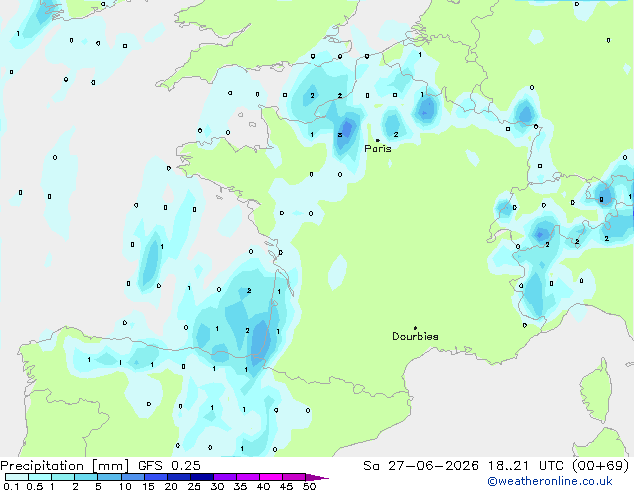Click the GFS 0.25 model label
Viewport: 634px width, 490px height.
click(x=169, y=466)
